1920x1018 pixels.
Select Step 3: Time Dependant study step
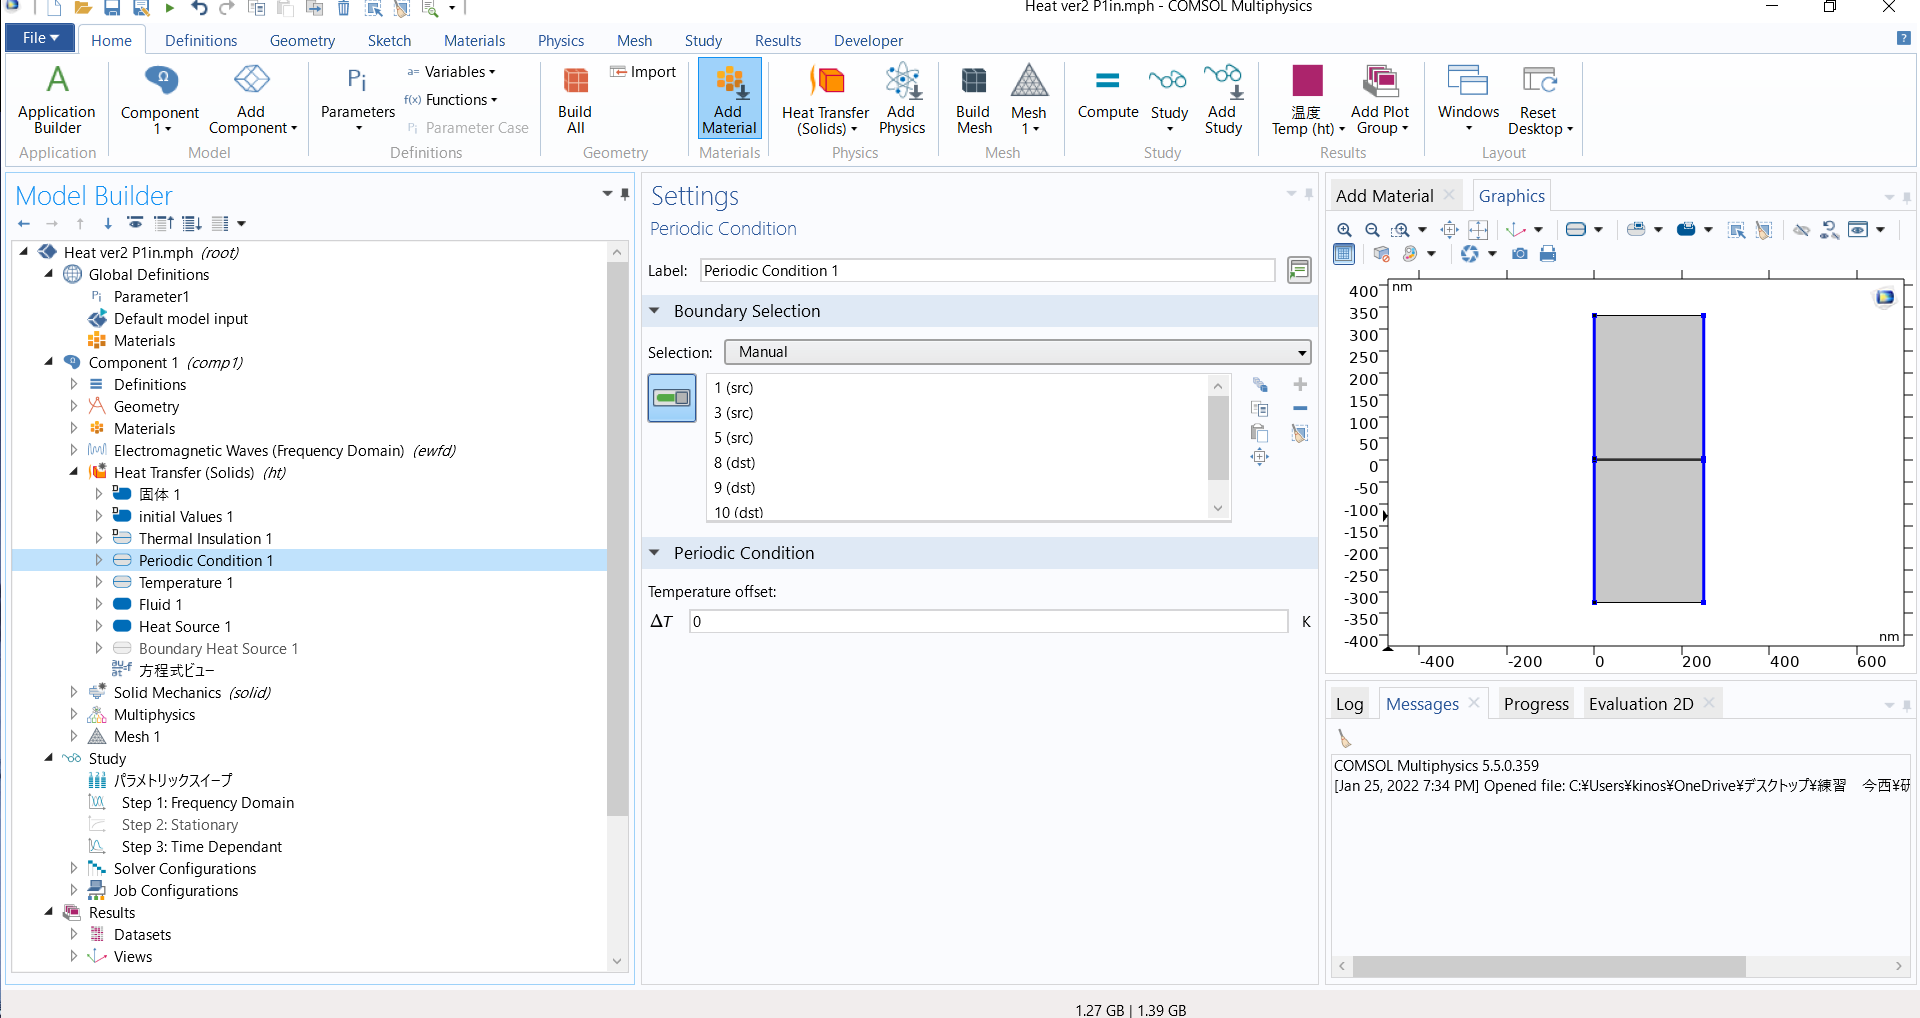202,846
